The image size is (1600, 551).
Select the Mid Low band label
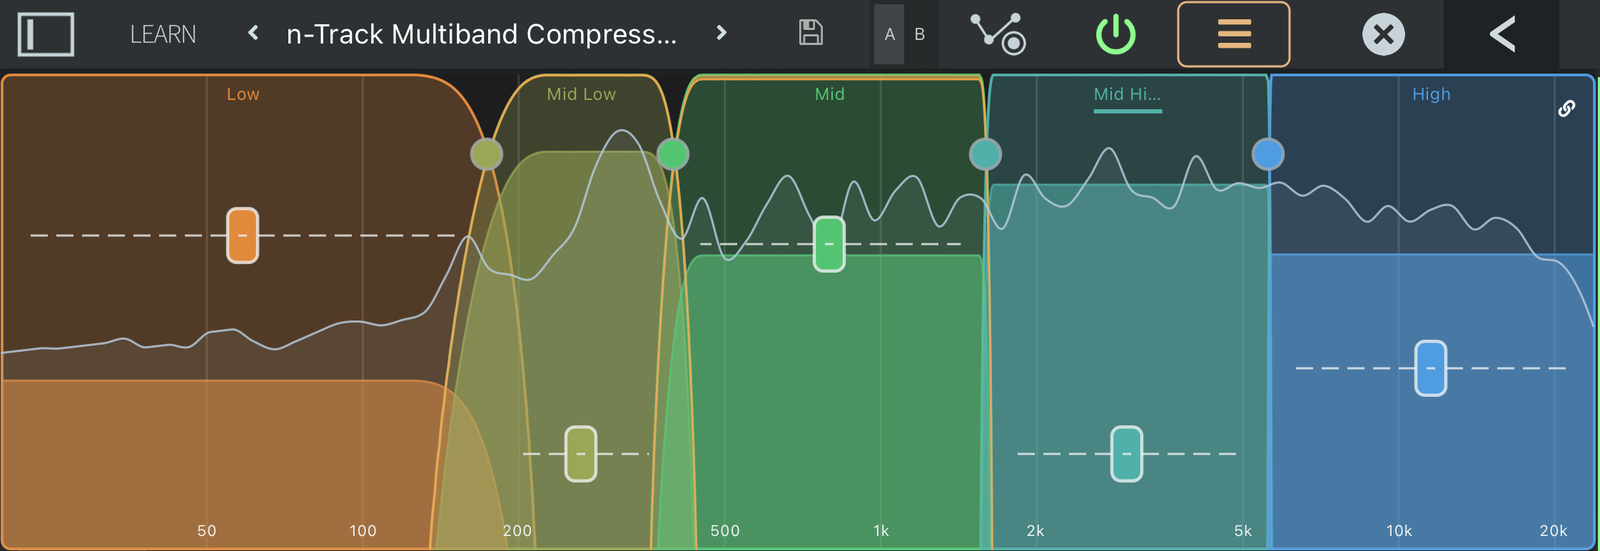(581, 94)
